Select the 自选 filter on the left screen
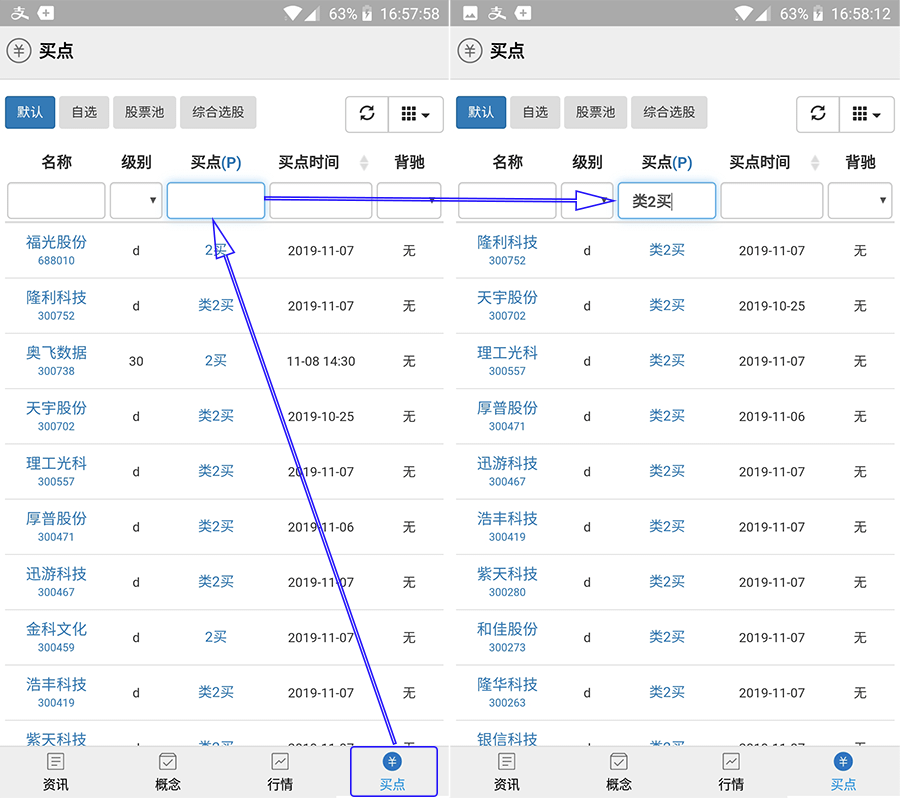The width and height of the screenshot is (900, 798). tap(84, 112)
